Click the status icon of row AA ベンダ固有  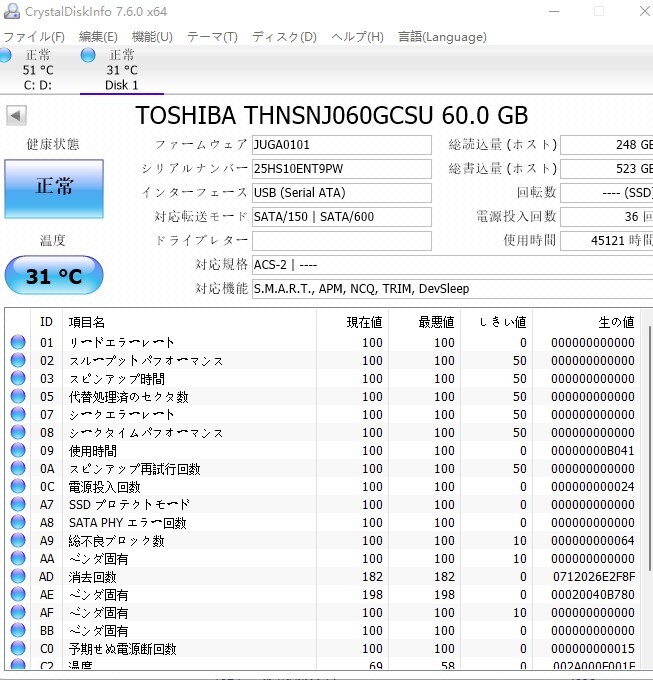pyautogui.click(x=18, y=558)
